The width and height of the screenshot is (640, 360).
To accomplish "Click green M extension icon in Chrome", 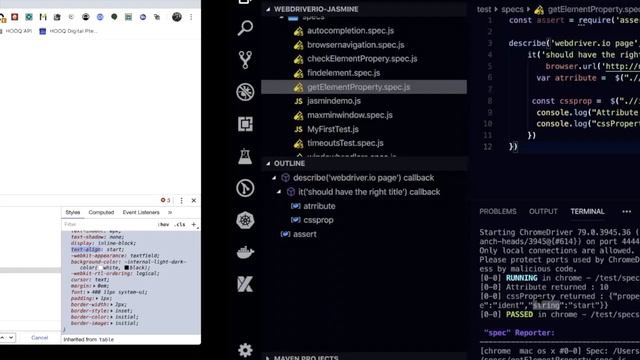I will 43,17.
